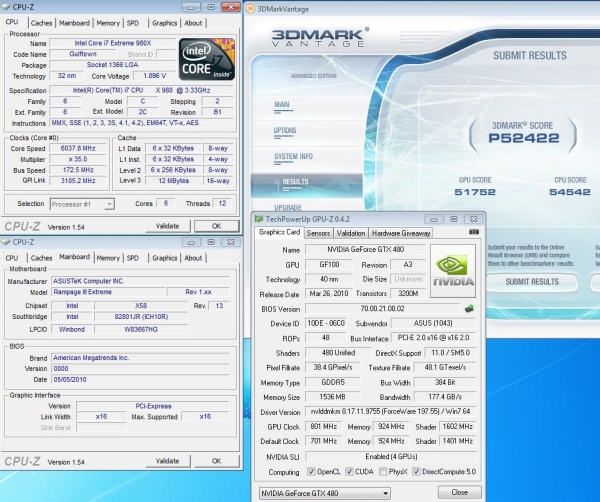Click the Multiplier value x 35.0

pos(78,159)
